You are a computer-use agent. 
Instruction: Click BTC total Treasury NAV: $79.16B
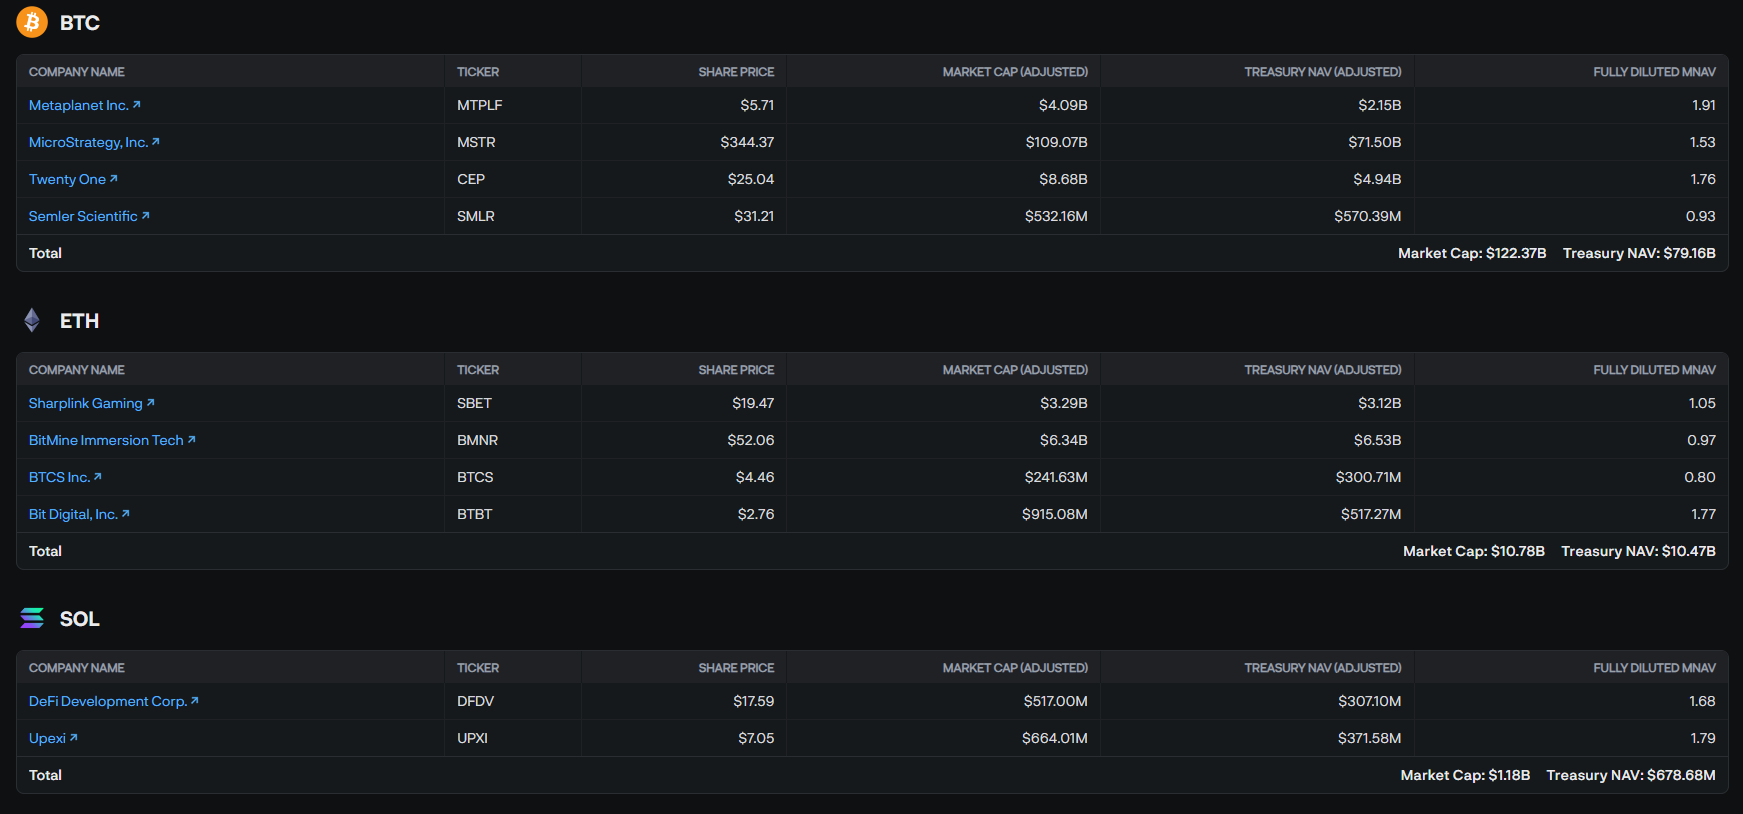pyautogui.click(x=1639, y=253)
